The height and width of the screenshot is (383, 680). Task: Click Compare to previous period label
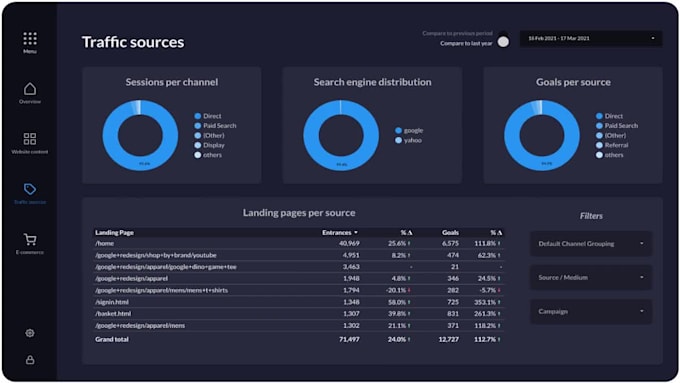tap(458, 33)
